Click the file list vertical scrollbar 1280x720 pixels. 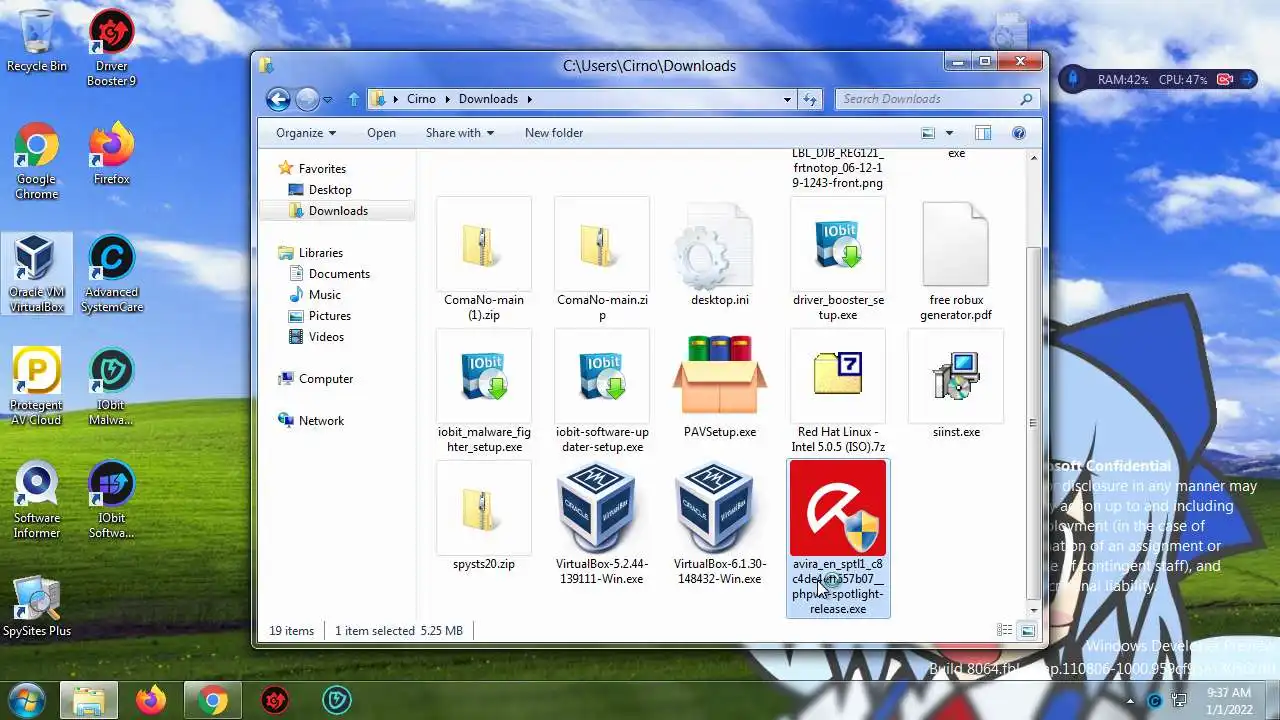point(1033,422)
